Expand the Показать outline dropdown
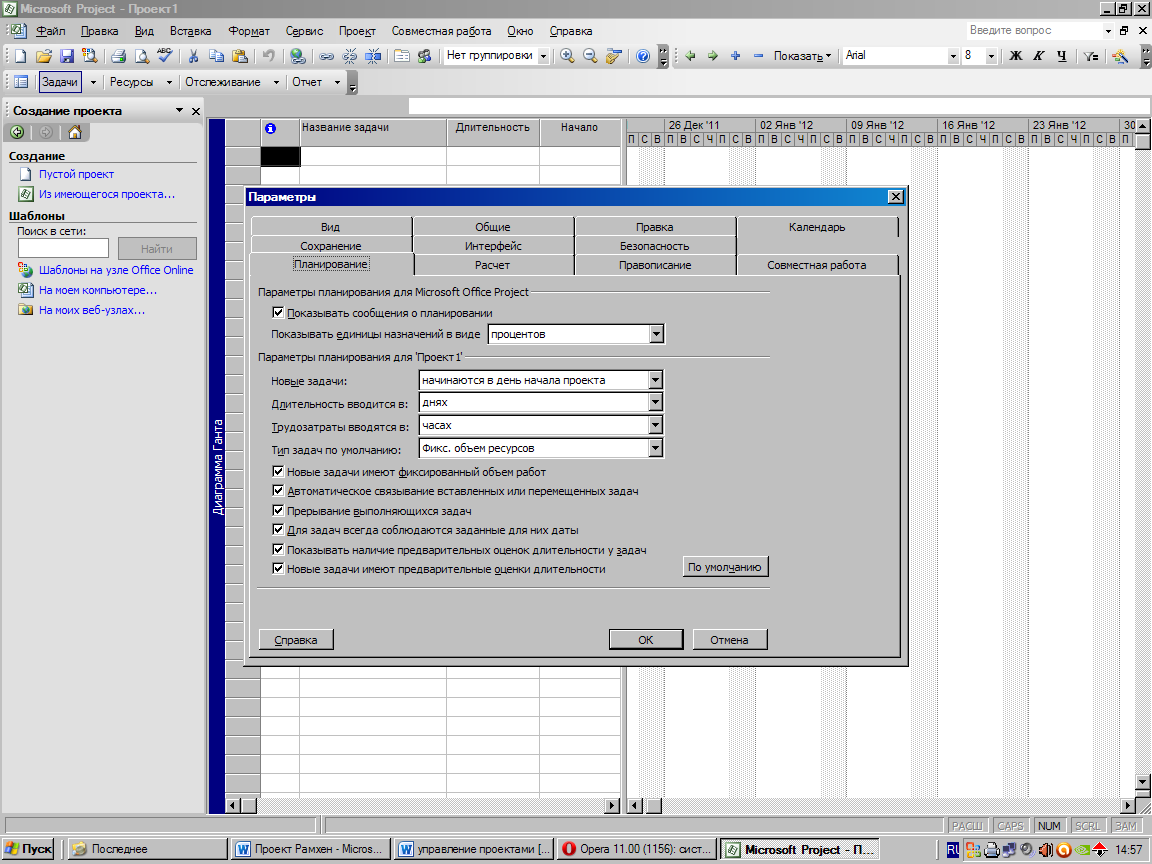Viewport: 1152px width, 864px height. (x=802, y=56)
